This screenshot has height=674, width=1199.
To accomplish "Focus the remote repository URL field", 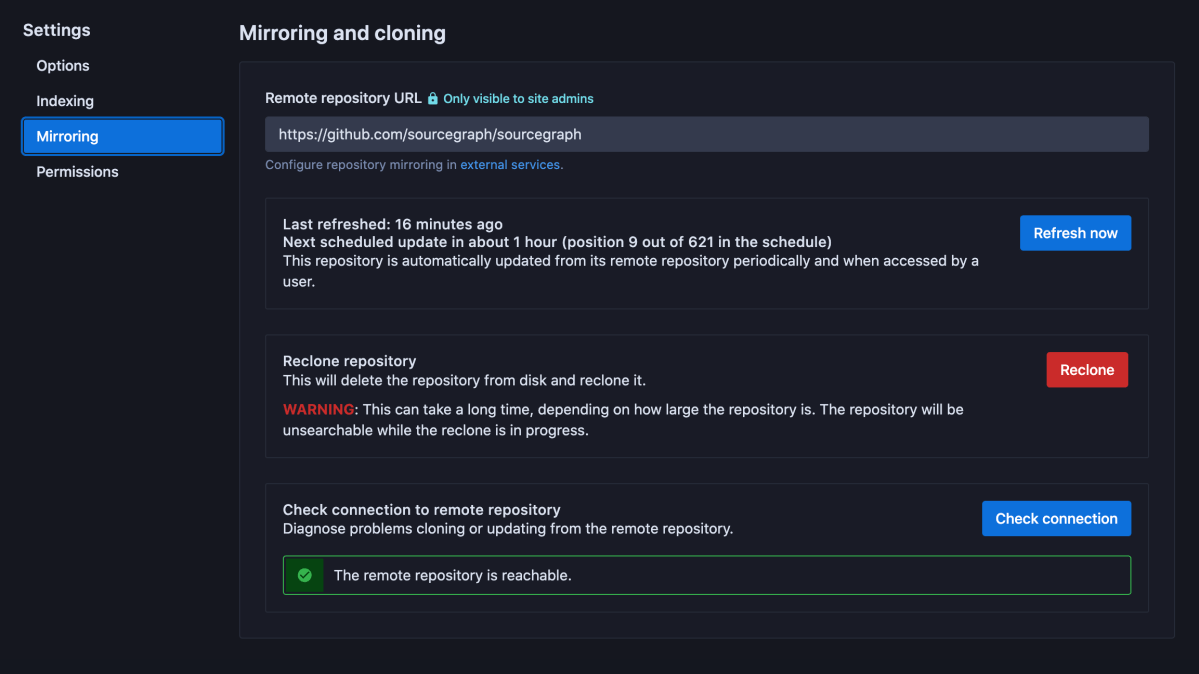I will tap(706, 134).
